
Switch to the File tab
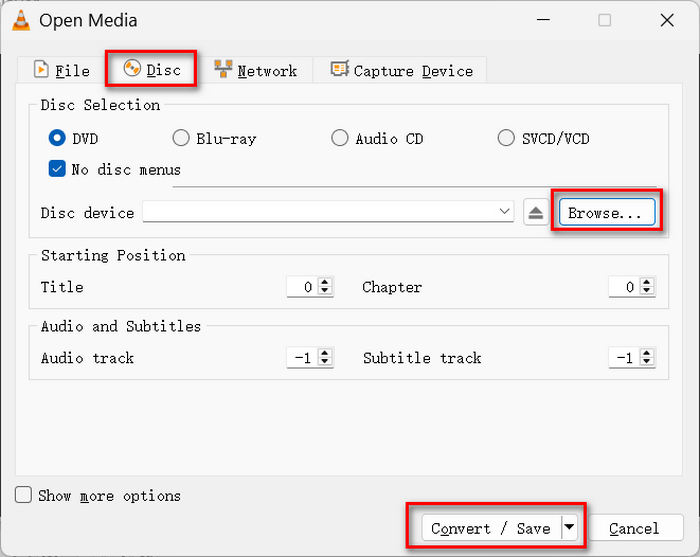pos(62,70)
